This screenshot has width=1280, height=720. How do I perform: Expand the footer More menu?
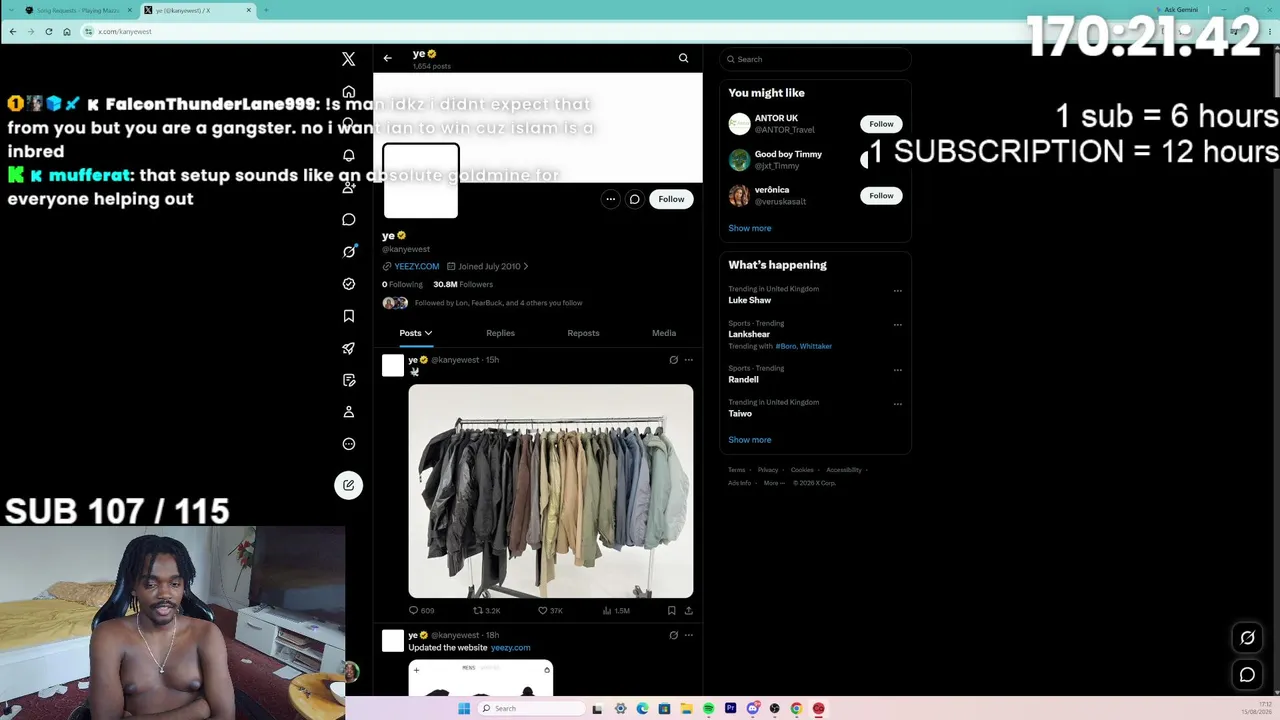tap(773, 483)
